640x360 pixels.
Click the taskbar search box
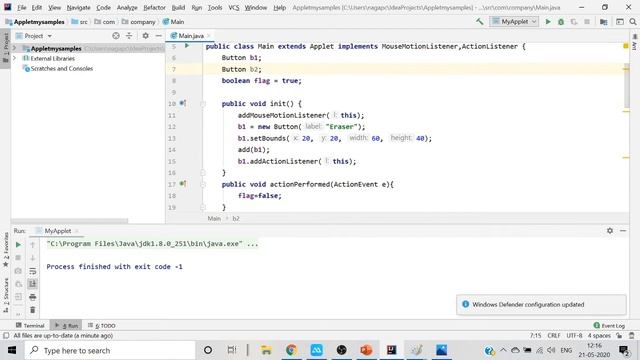110,350
